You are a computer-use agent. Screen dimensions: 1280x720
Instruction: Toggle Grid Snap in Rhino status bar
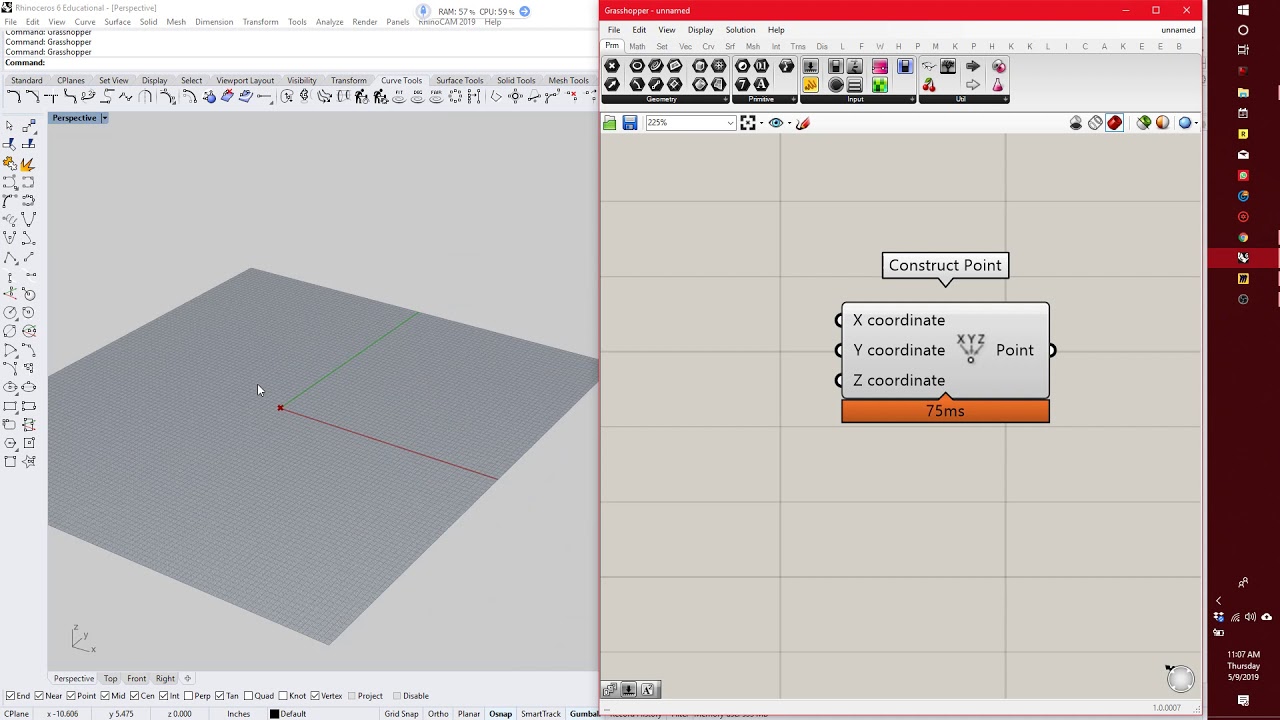402,714
